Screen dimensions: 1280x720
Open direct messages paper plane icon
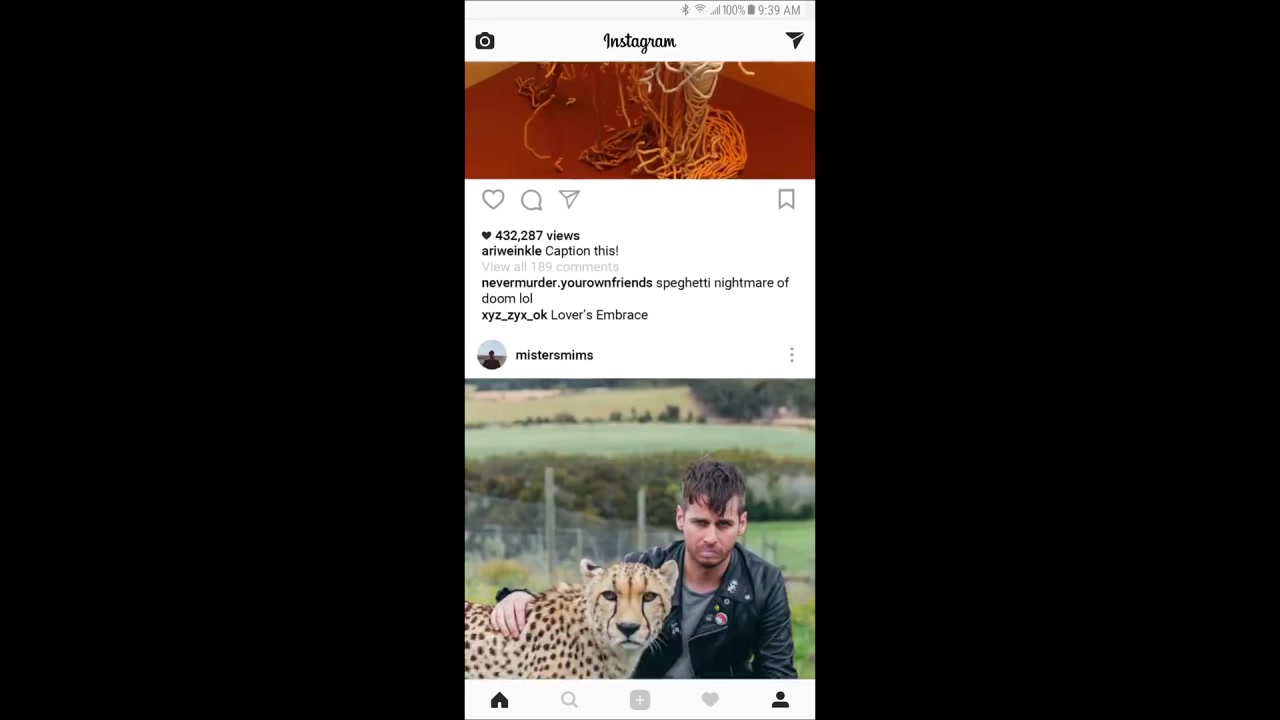tap(794, 40)
